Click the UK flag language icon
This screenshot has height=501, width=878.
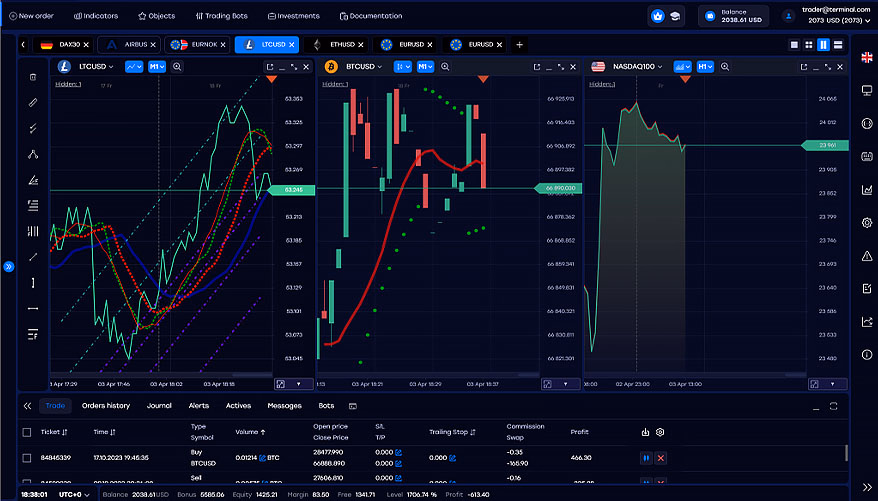tap(867, 57)
